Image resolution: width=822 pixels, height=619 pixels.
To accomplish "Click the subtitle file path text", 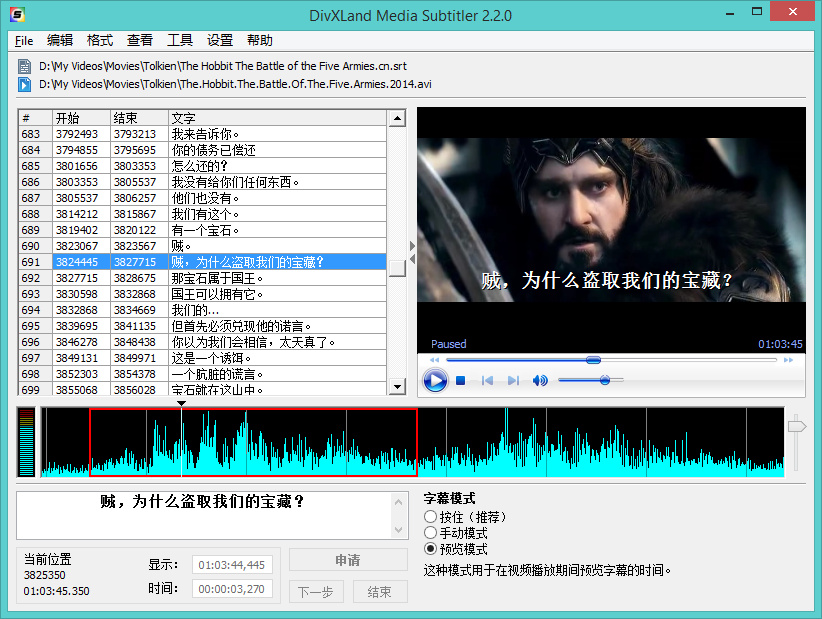I will coord(223,66).
